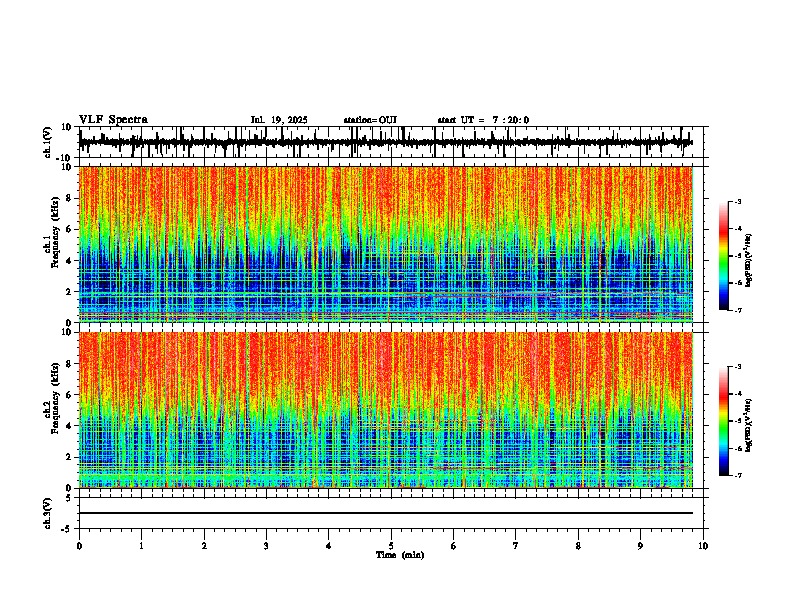Click the "VLF Spectra" title text
Viewport: 792px width, 612px height.
point(113,120)
